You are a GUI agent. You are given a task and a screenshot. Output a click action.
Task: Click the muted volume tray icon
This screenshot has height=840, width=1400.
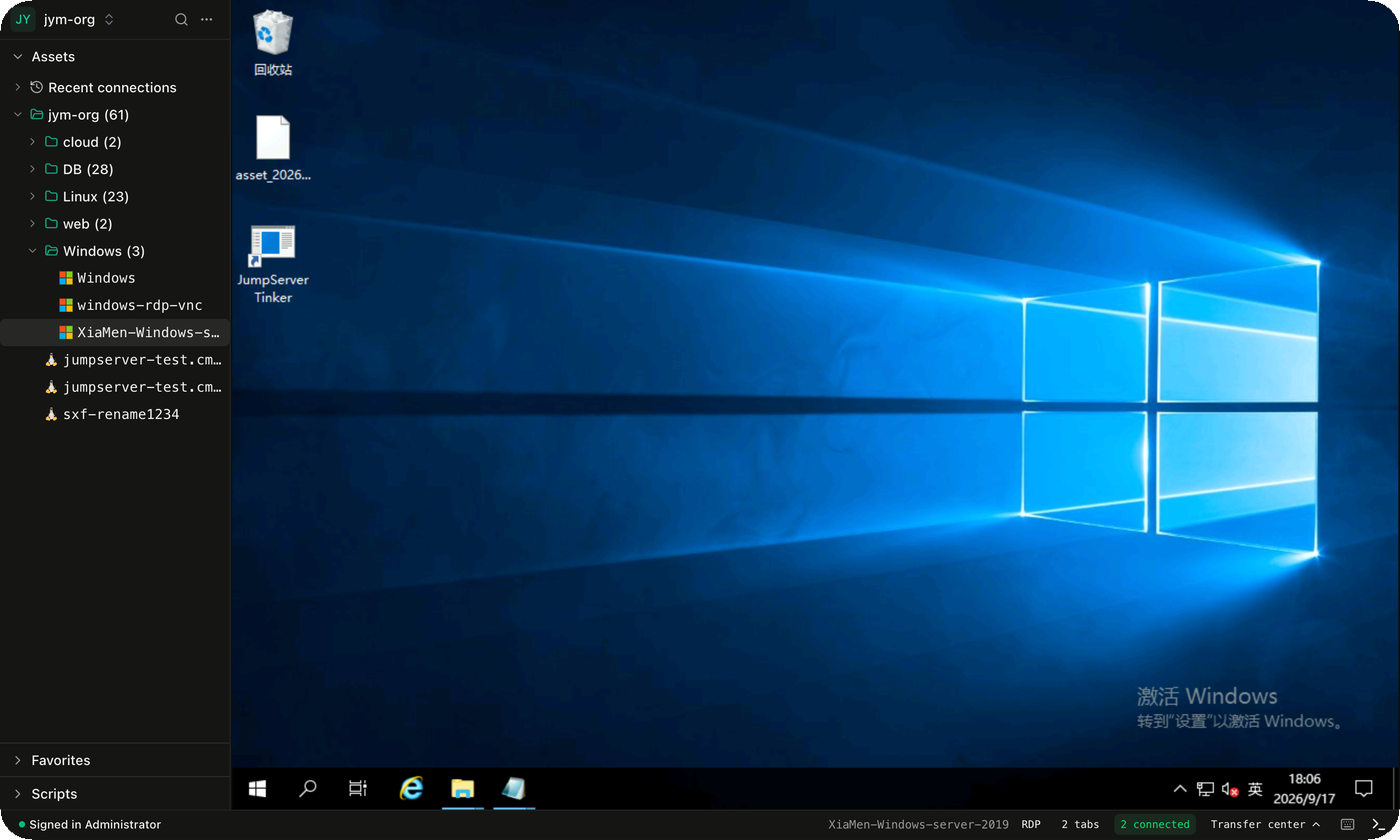1231,789
